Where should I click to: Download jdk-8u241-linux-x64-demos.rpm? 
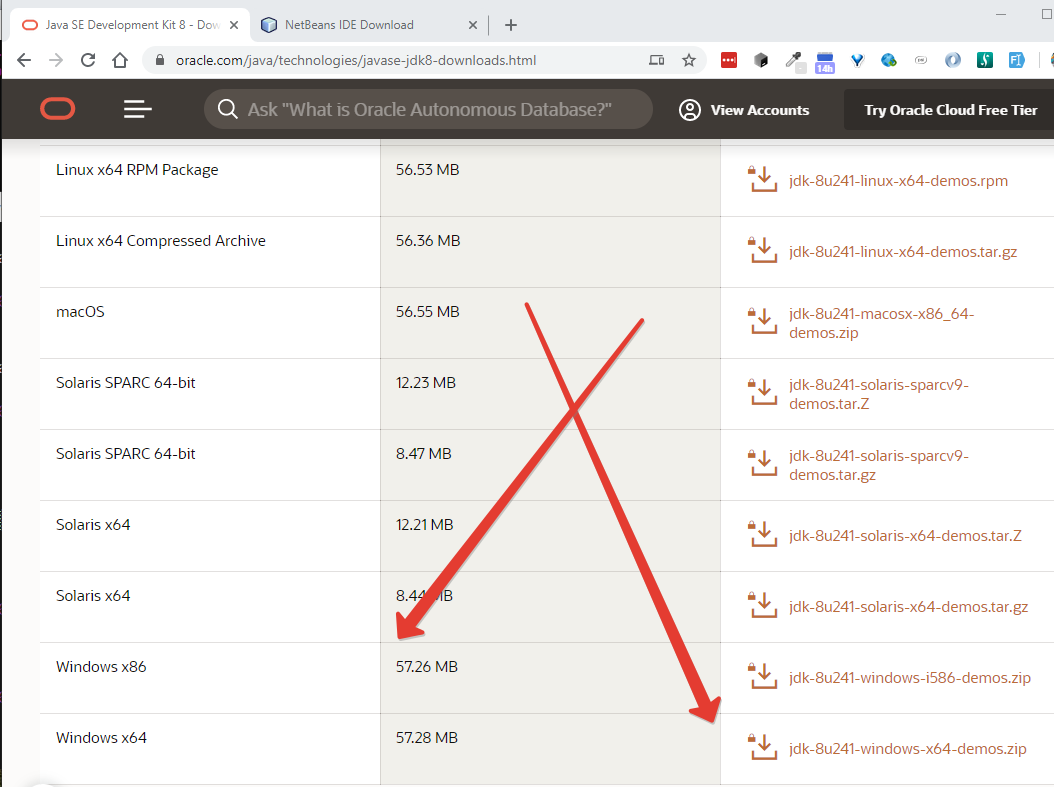tap(898, 181)
